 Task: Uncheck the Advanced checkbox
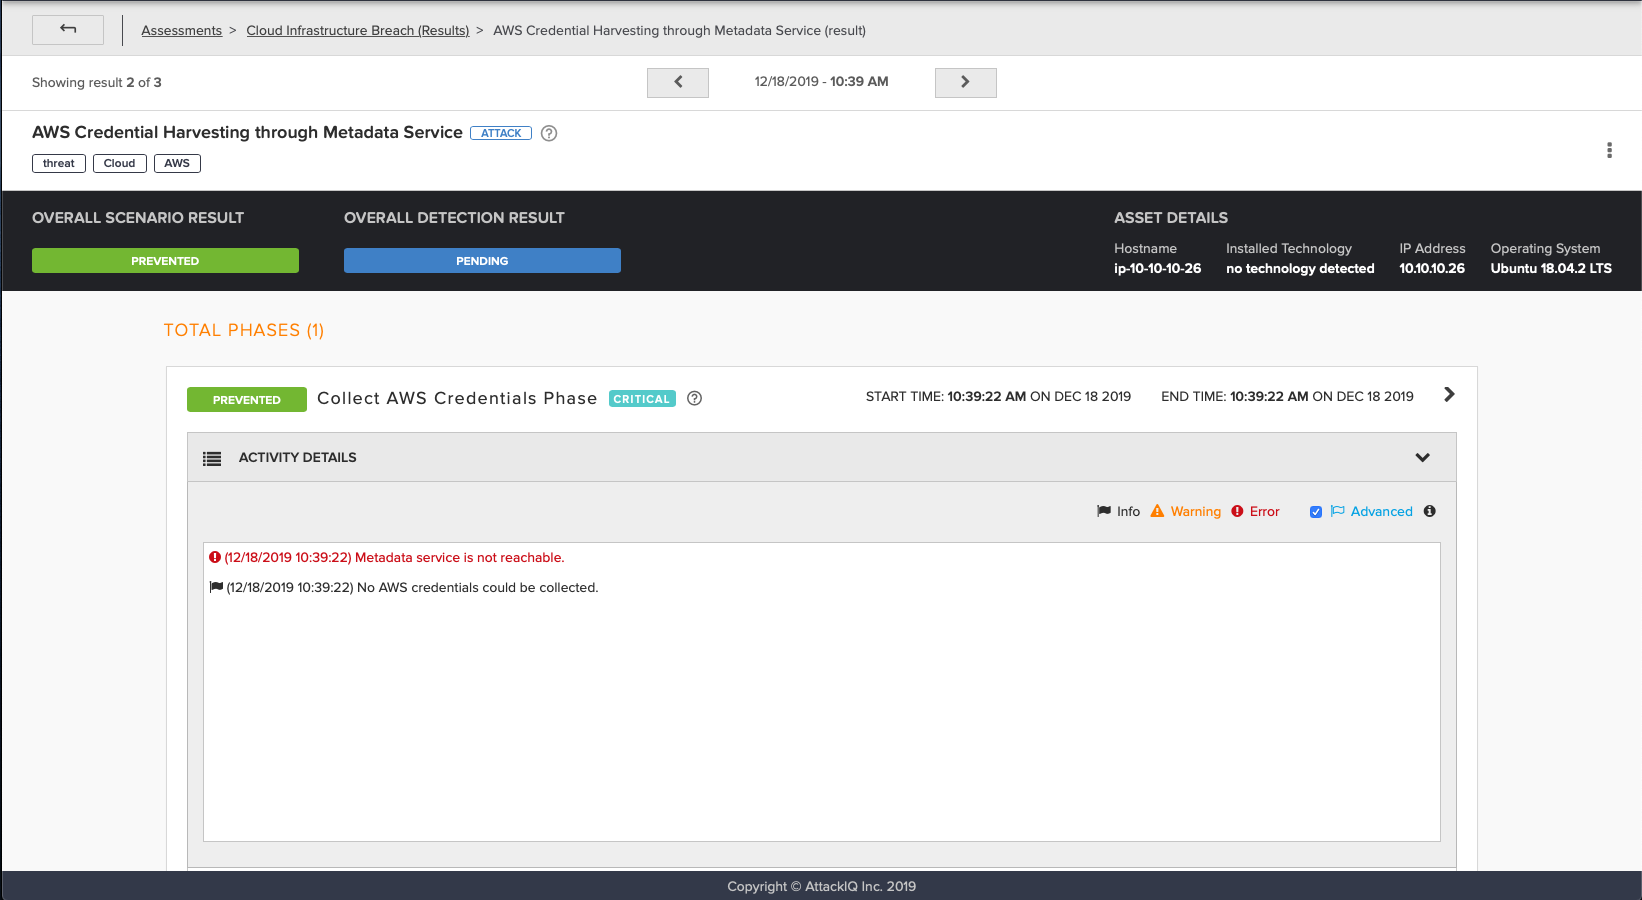tap(1316, 512)
